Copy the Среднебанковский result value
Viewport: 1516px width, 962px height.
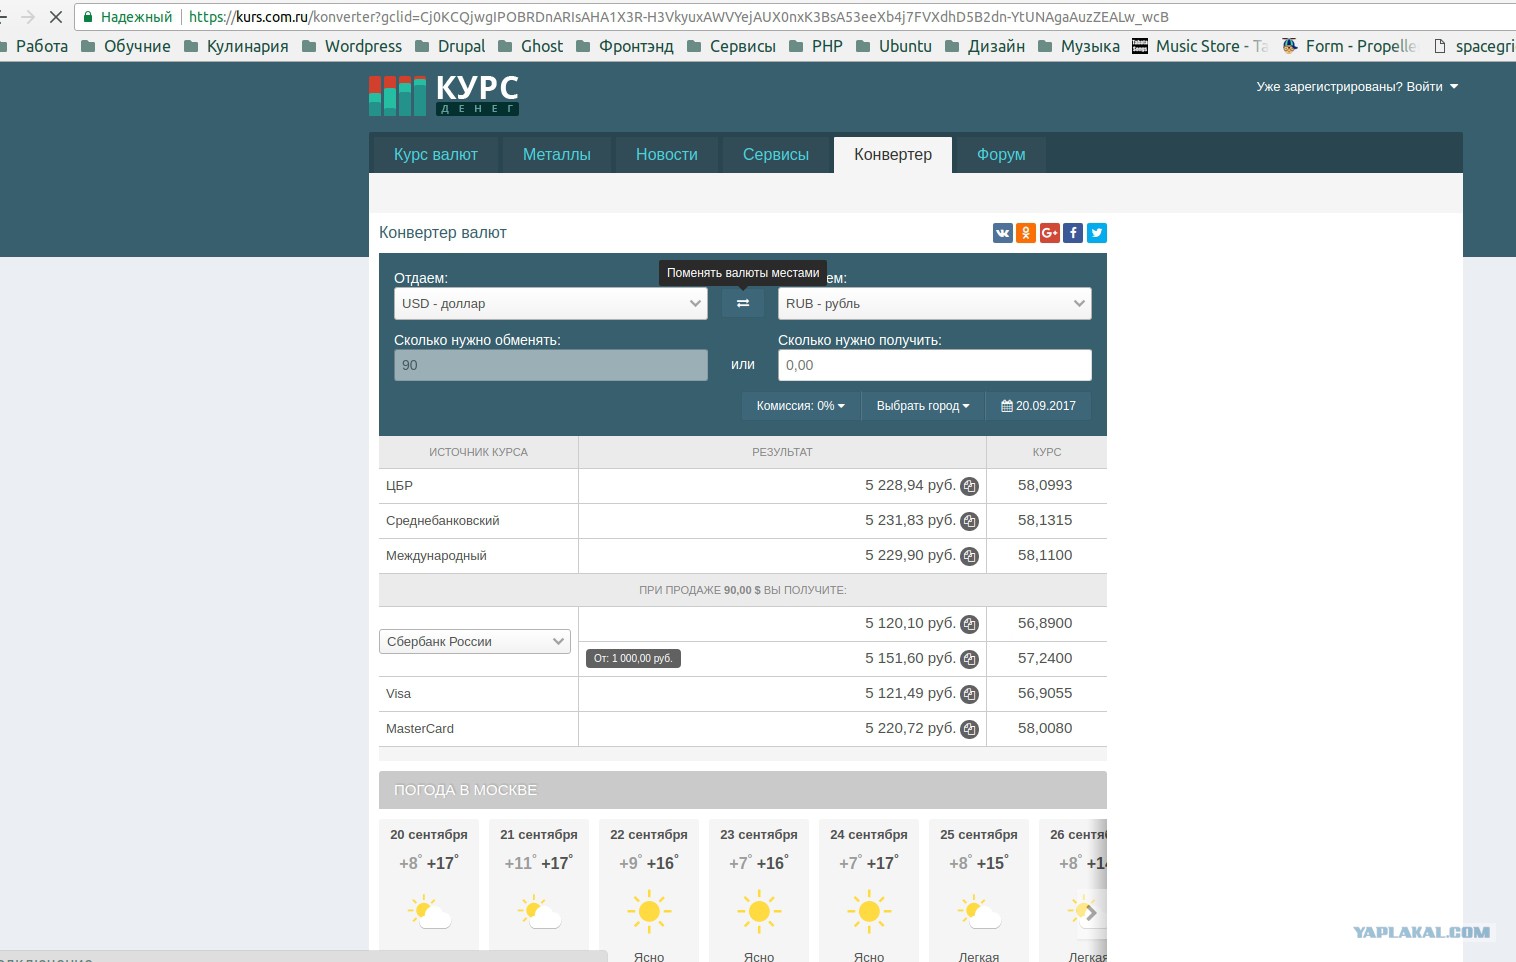(x=969, y=522)
